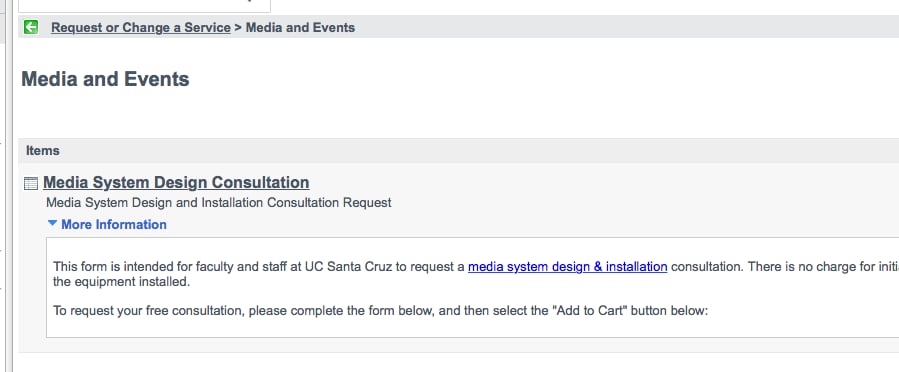The width and height of the screenshot is (899, 372).
Task: Click the green back arrow icon
Action: (31, 27)
